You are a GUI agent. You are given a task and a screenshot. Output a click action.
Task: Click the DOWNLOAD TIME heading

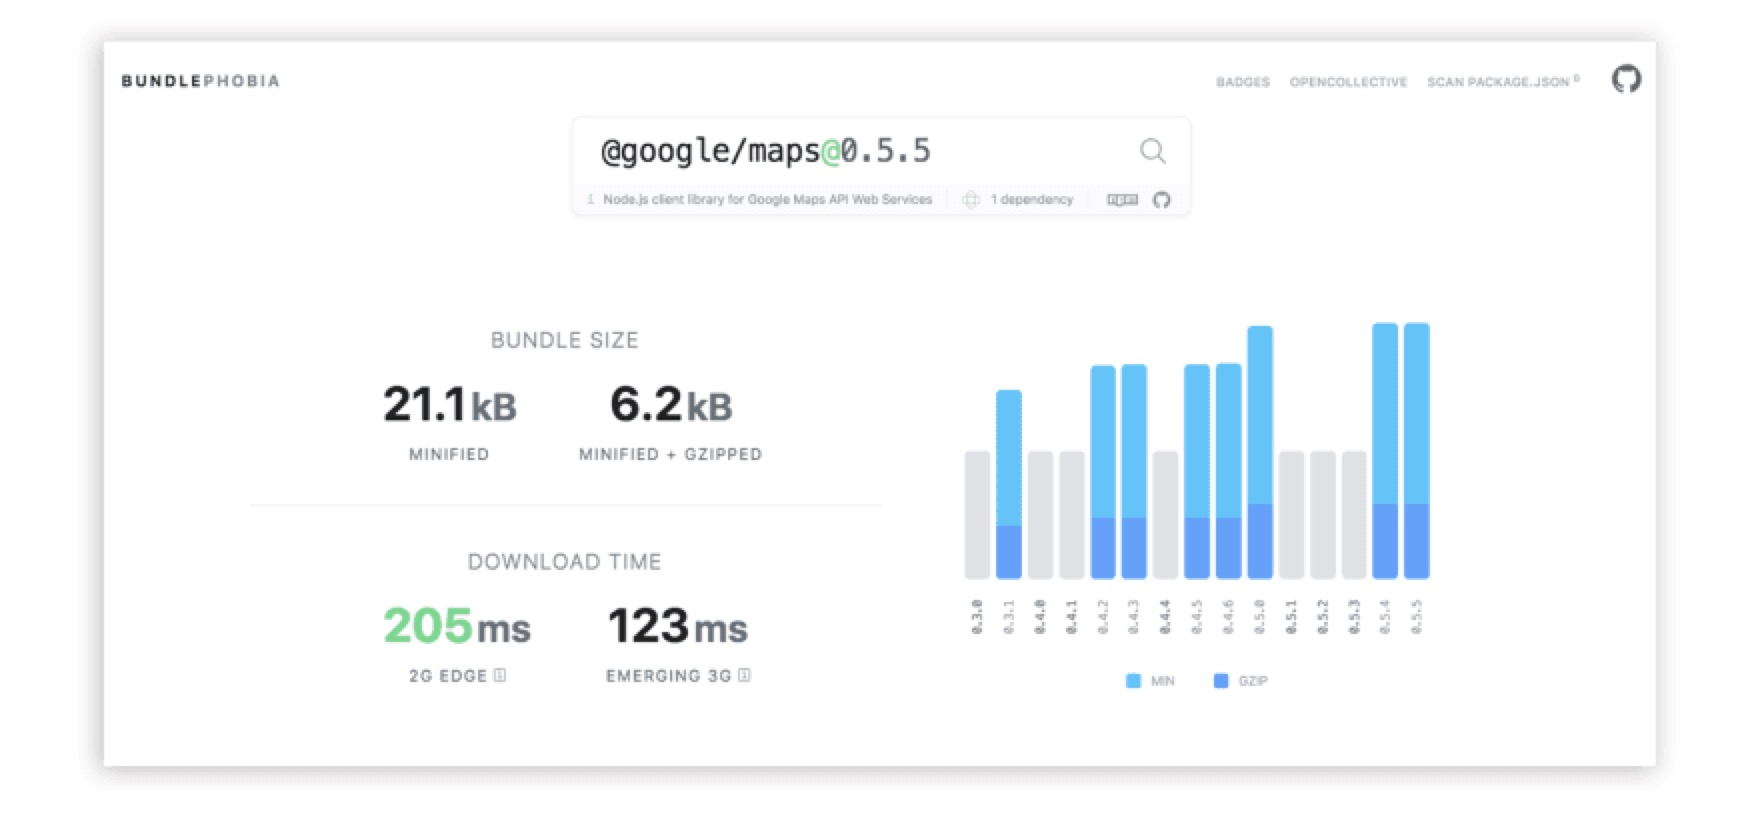[x=564, y=562]
